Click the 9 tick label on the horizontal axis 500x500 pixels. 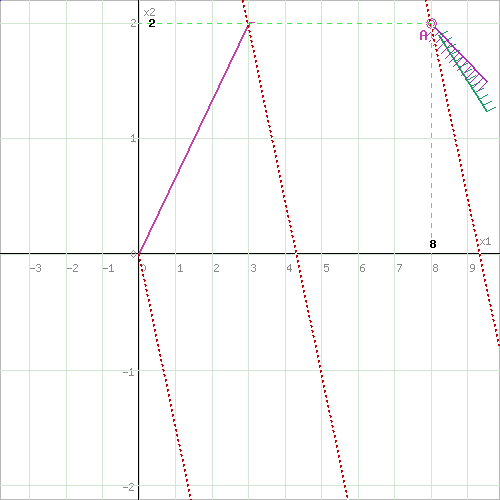pos(472,268)
